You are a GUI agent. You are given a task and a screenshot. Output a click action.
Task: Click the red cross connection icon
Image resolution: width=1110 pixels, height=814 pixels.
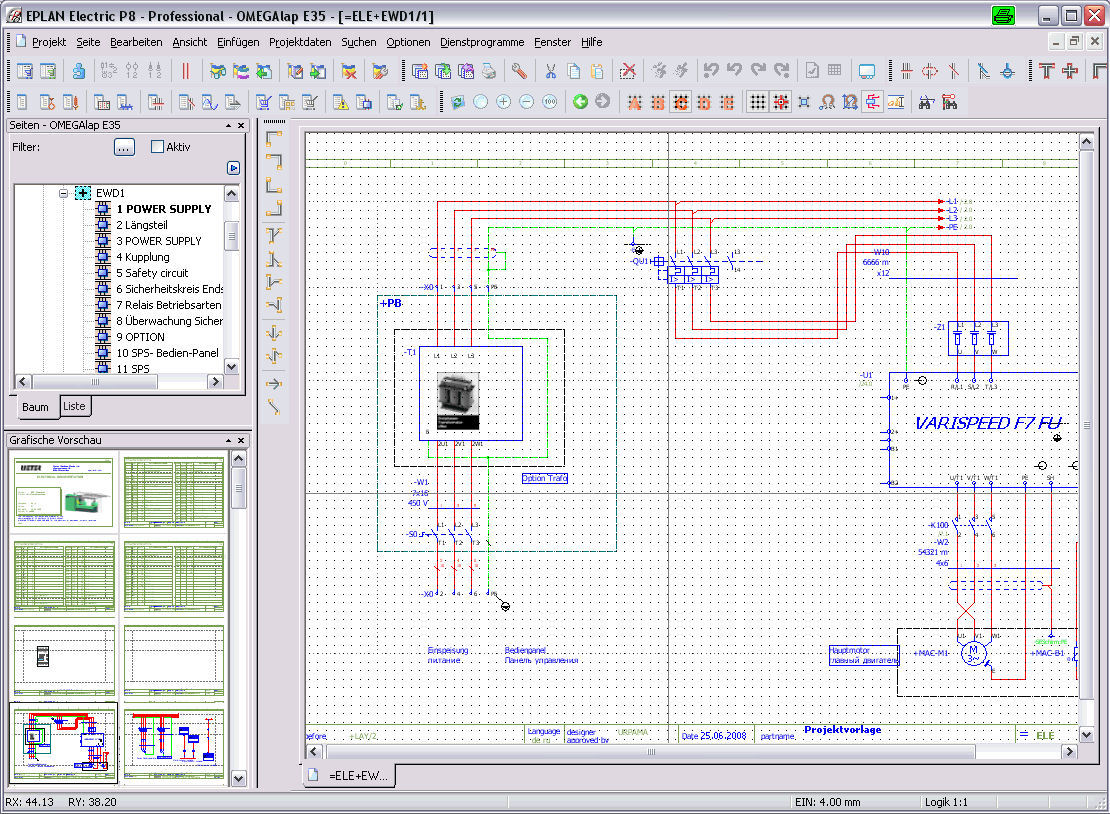click(1070, 71)
